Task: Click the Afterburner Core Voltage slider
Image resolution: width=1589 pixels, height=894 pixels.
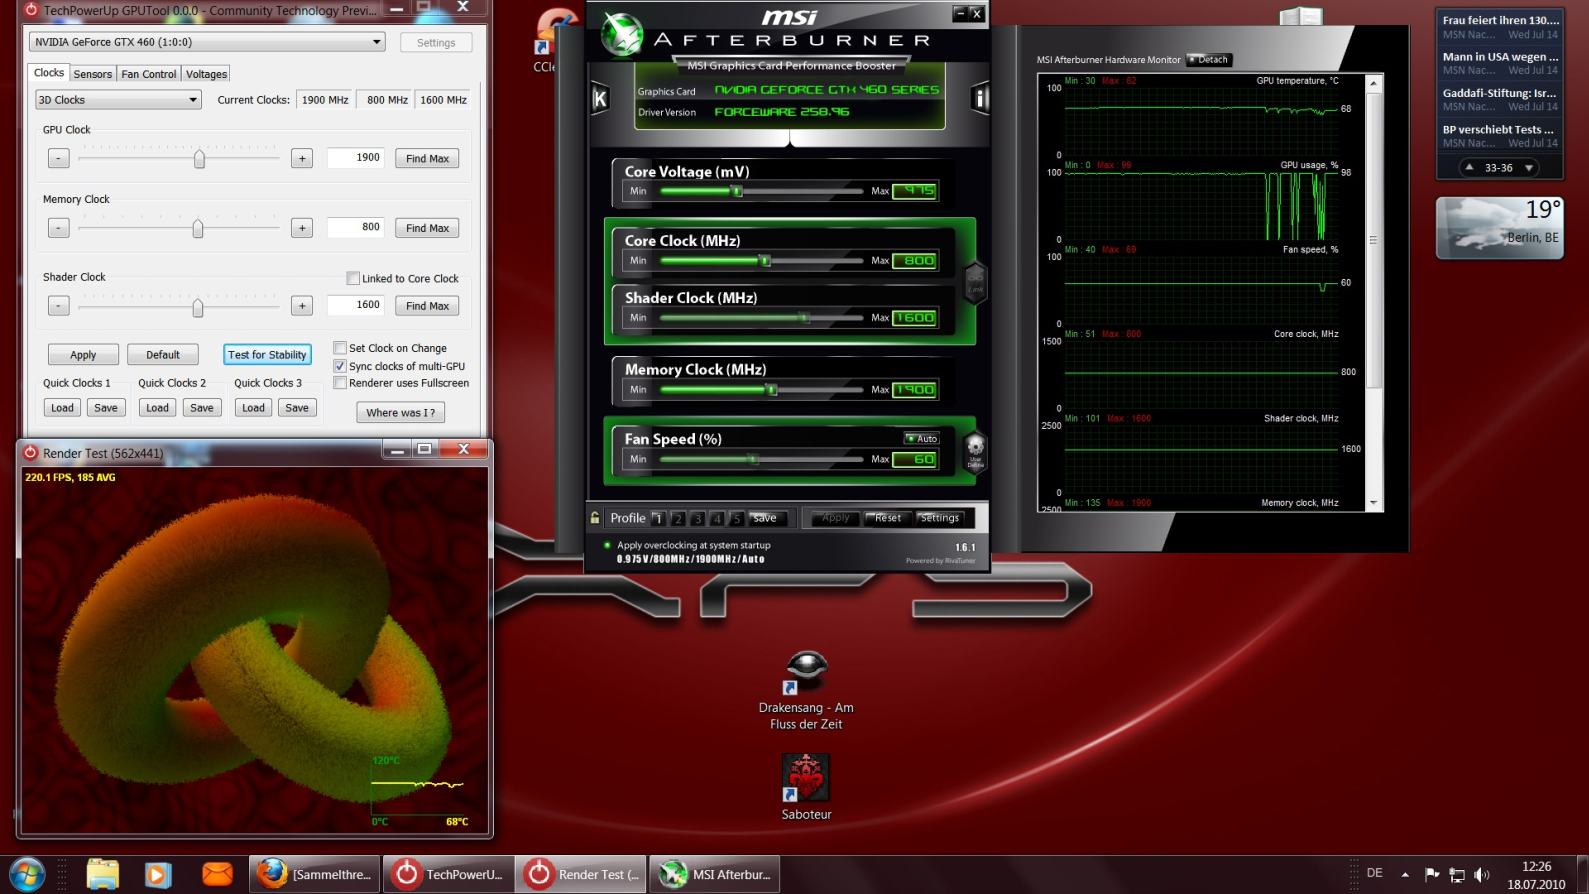Action: tap(762, 191)
